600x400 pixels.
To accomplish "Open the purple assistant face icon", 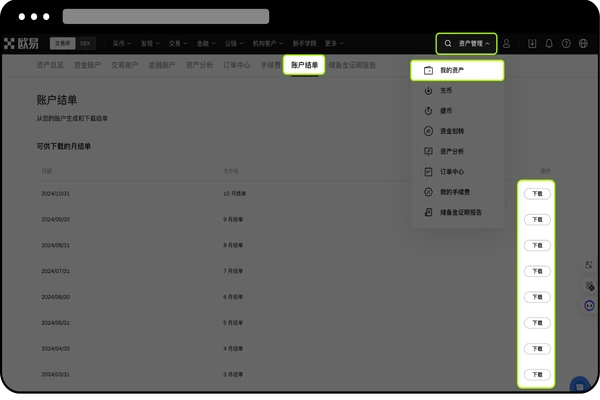I will tap(589, 305).
